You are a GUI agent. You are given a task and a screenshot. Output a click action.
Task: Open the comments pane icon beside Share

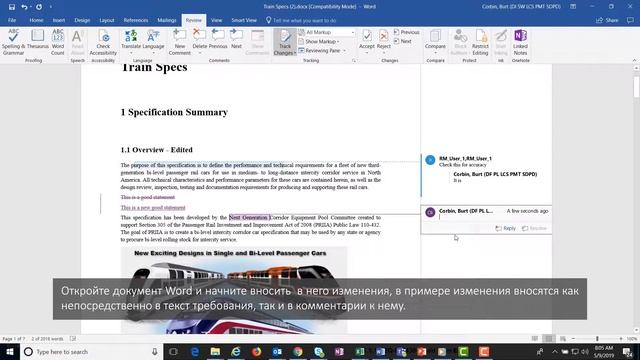tap(630, 20)
